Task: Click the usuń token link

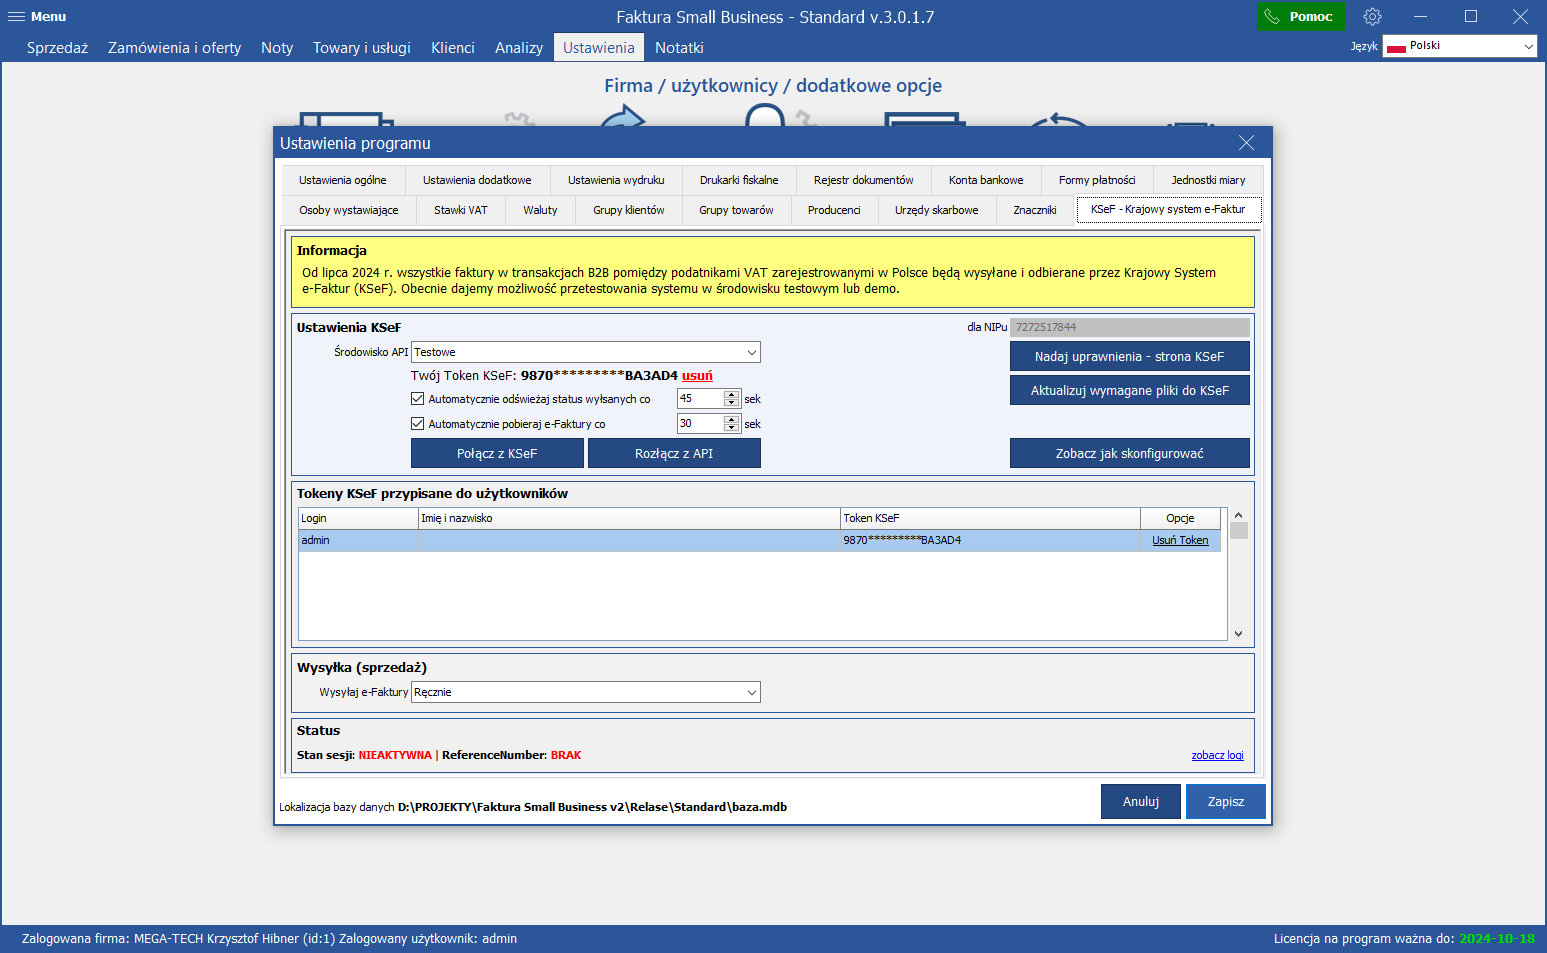Action: click(697, 376)
